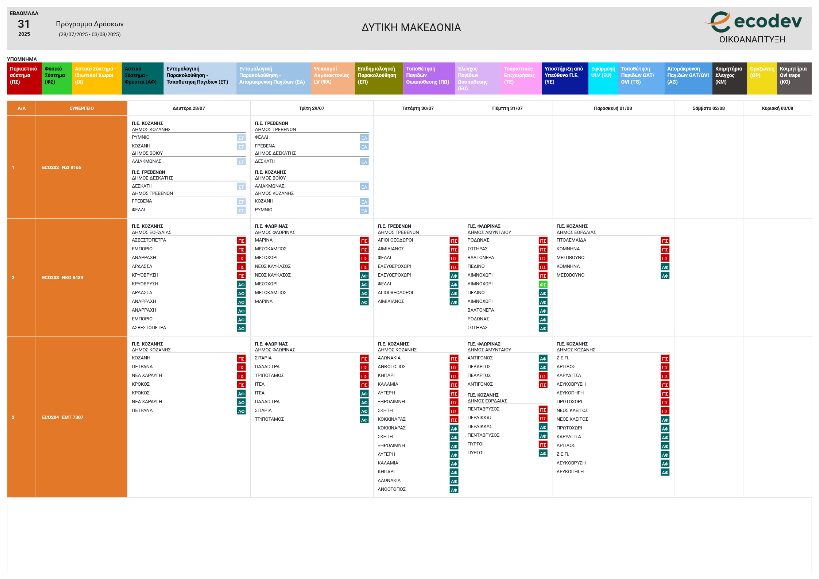Select the navy (ΥΕ) legend swatch
The image size is (819, 579).
(565, 78)
